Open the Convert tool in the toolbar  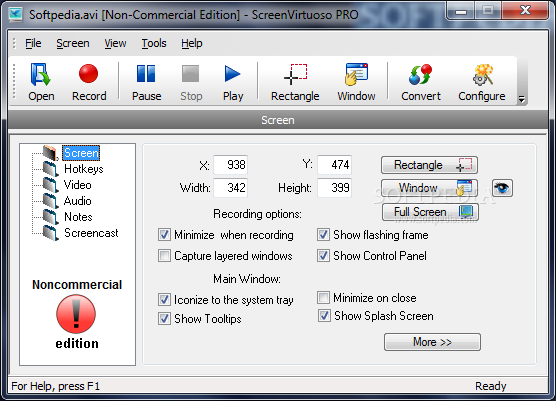click(x=421, y=82)
